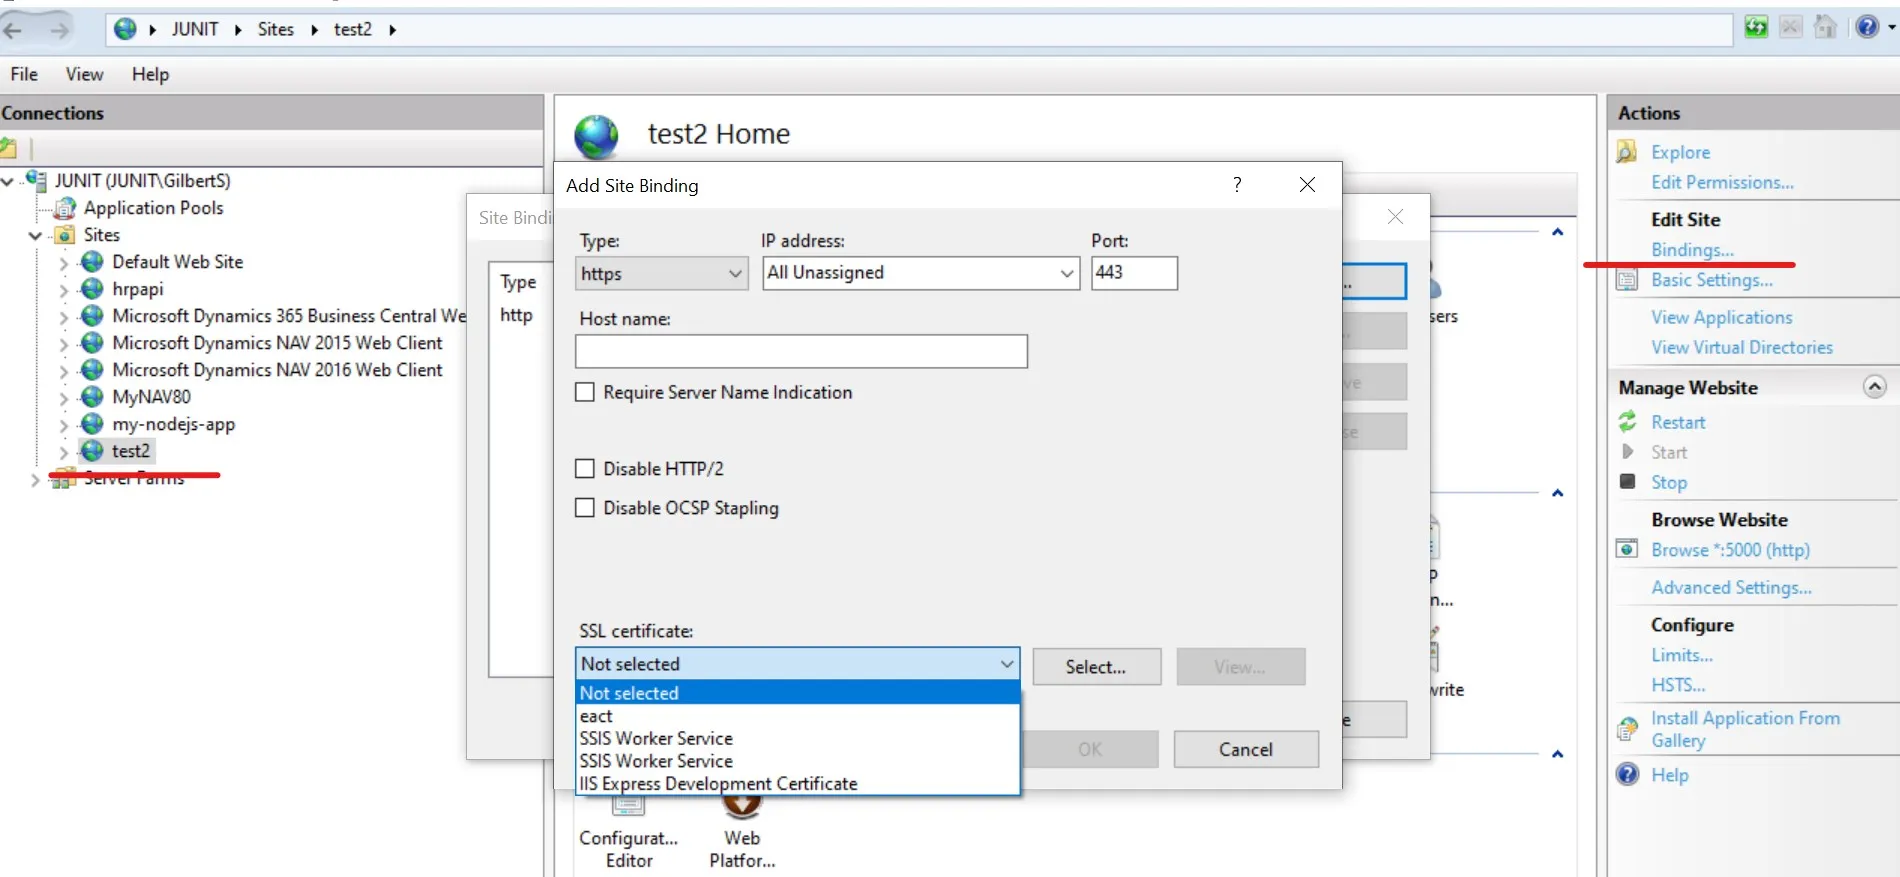Click the Explore folder icon

pos(1627,152)
